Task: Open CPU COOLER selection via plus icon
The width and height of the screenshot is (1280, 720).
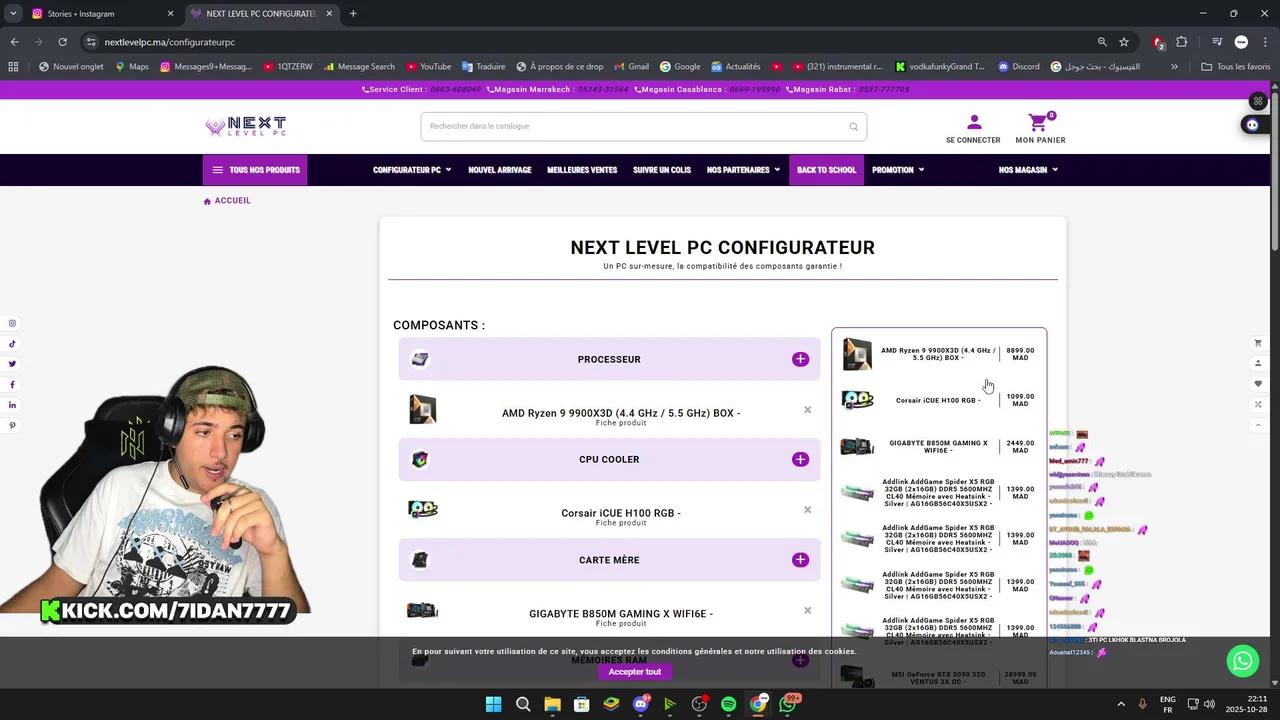Action: click(x=800, y=459)
